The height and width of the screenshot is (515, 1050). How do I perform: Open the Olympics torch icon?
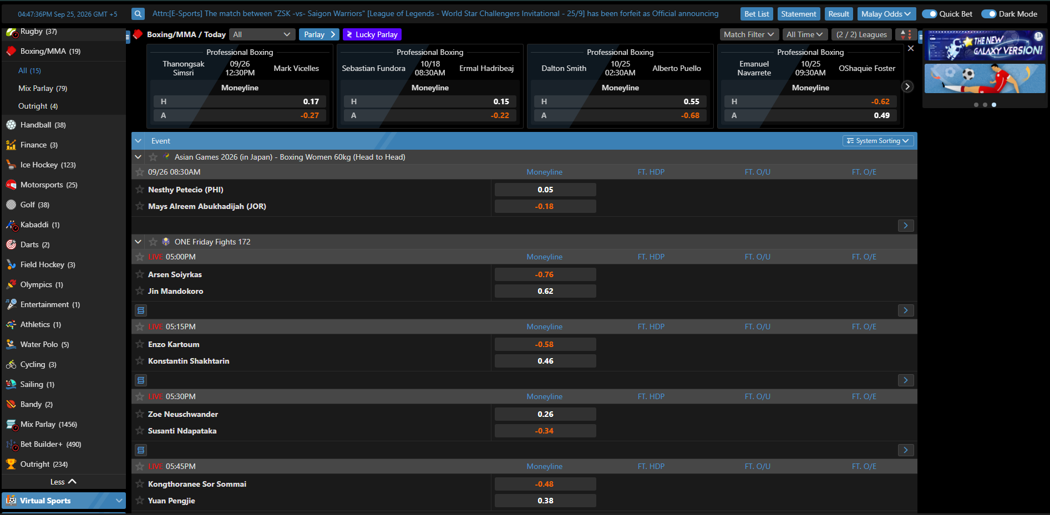[x=11, y=285]
